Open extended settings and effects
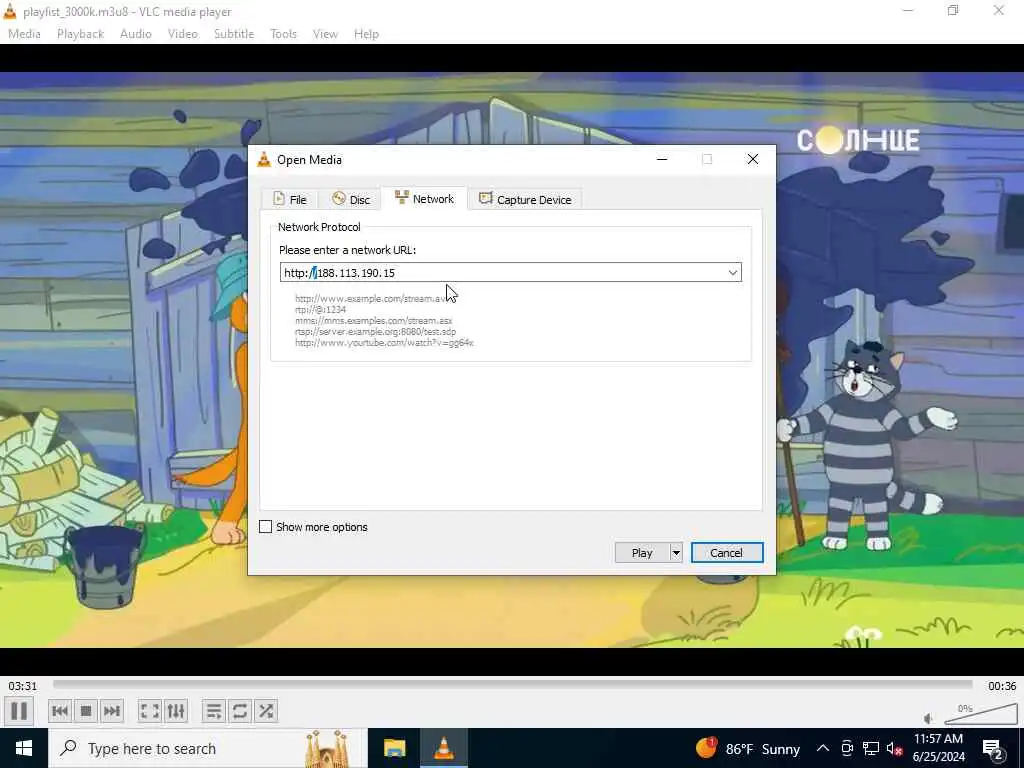Viewport: 1024px width, 768px height. point(176,711)
